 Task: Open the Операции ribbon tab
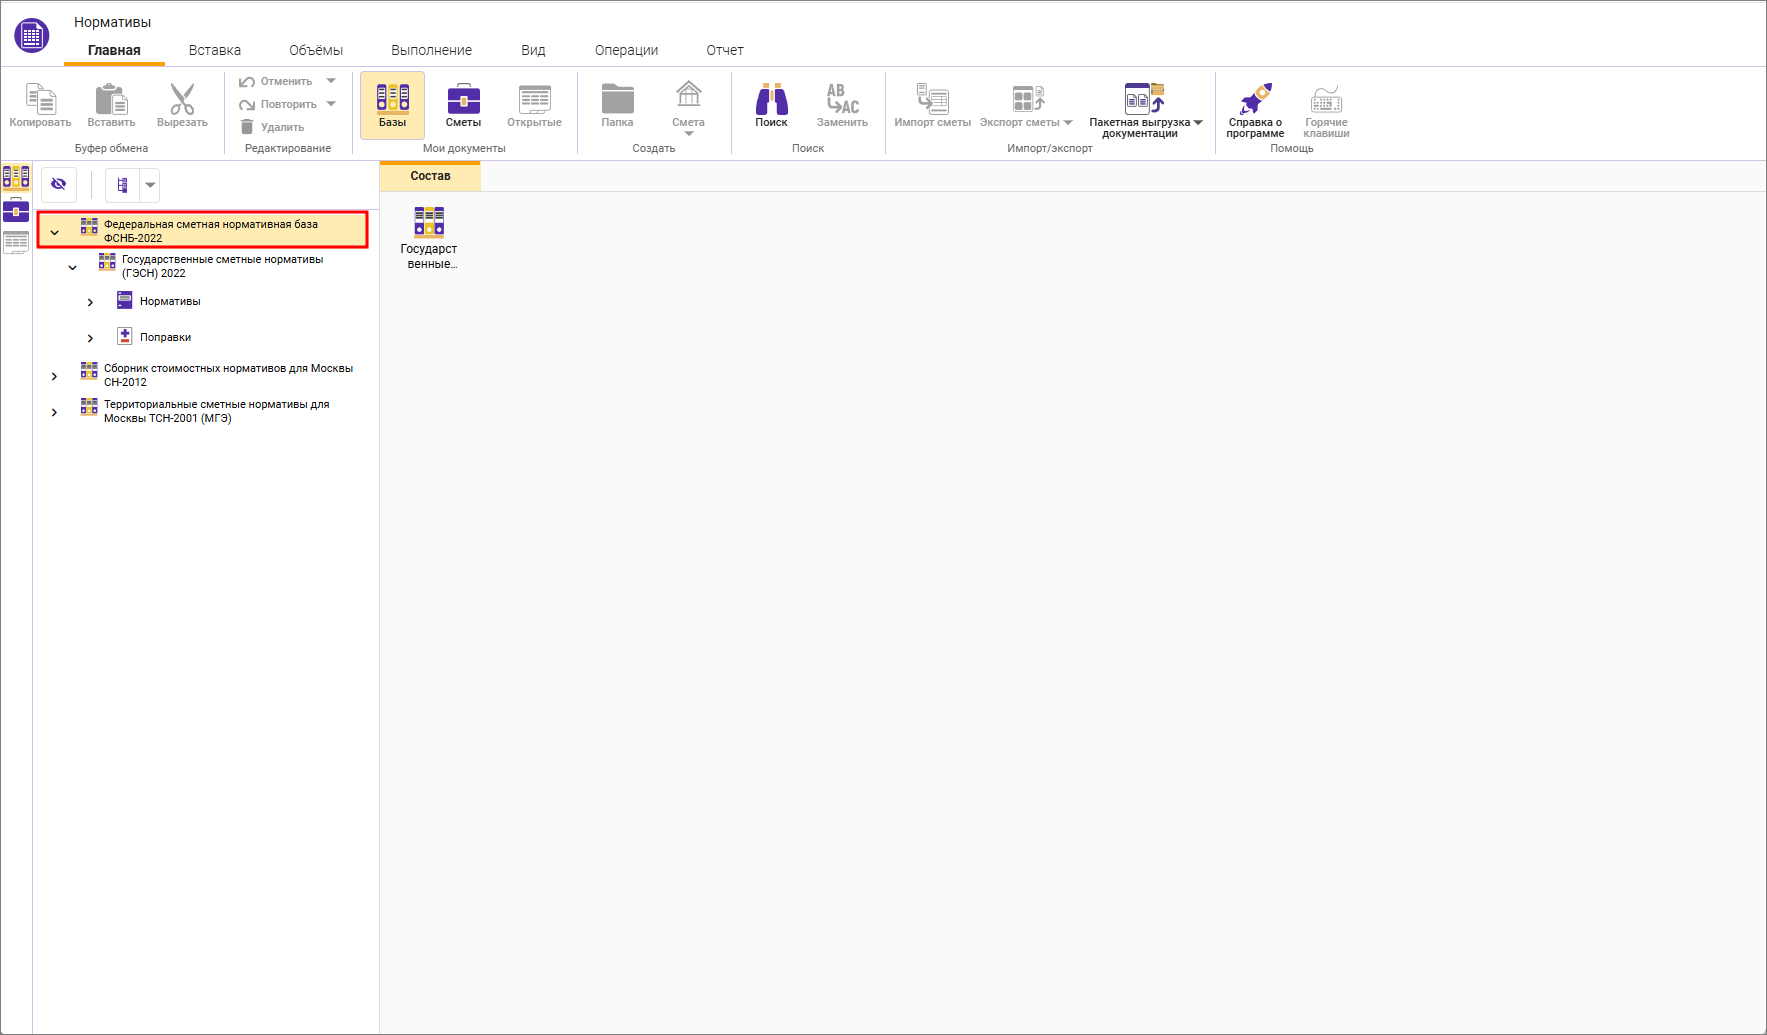(626, 50)
